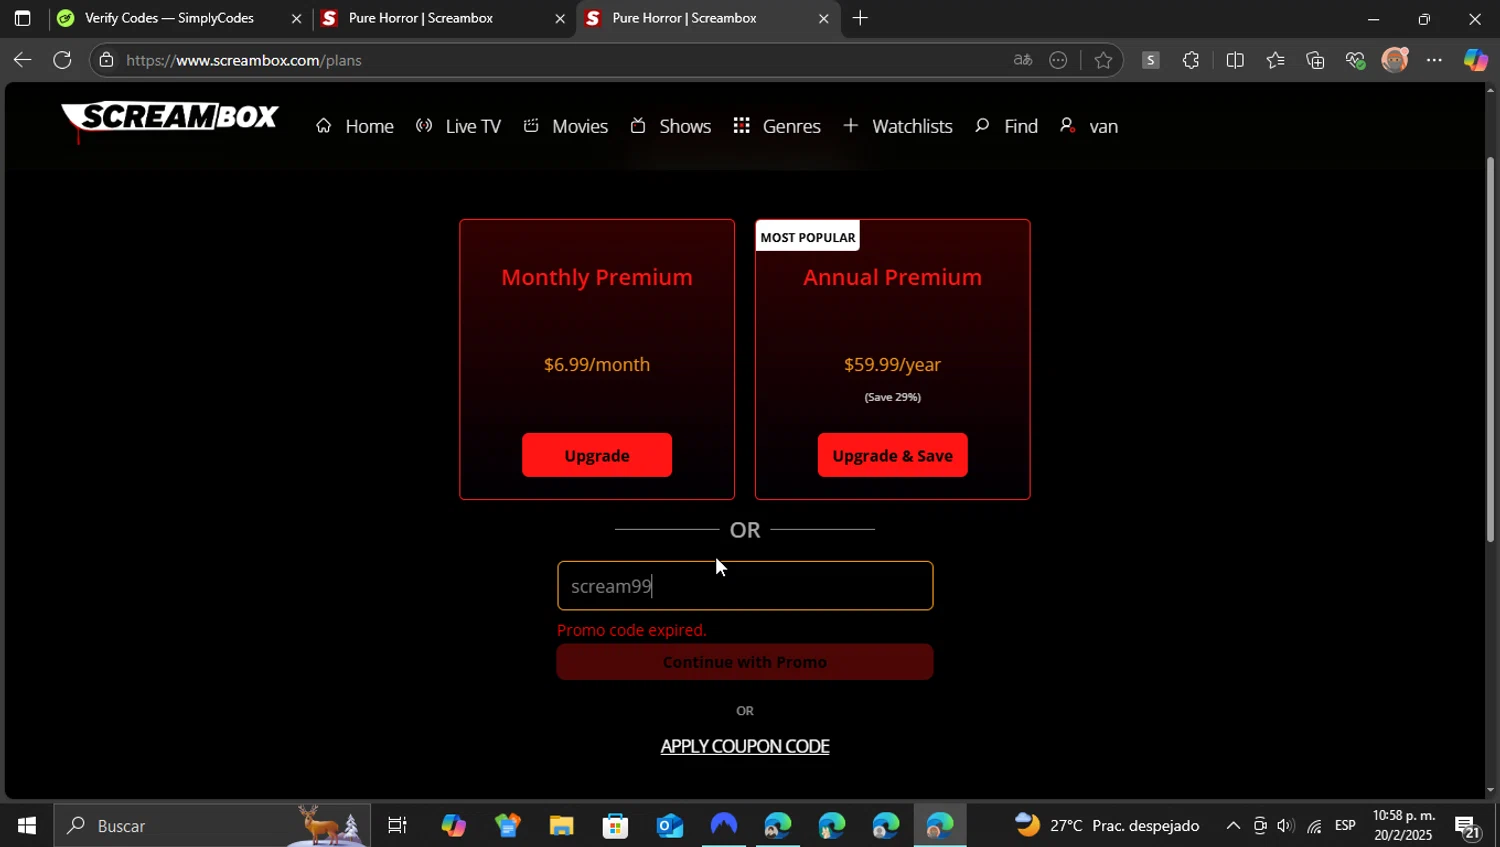This screenshot has width=1500, height=847.
Task: Focus the promo code input field
Action: [x=745, y=586]
